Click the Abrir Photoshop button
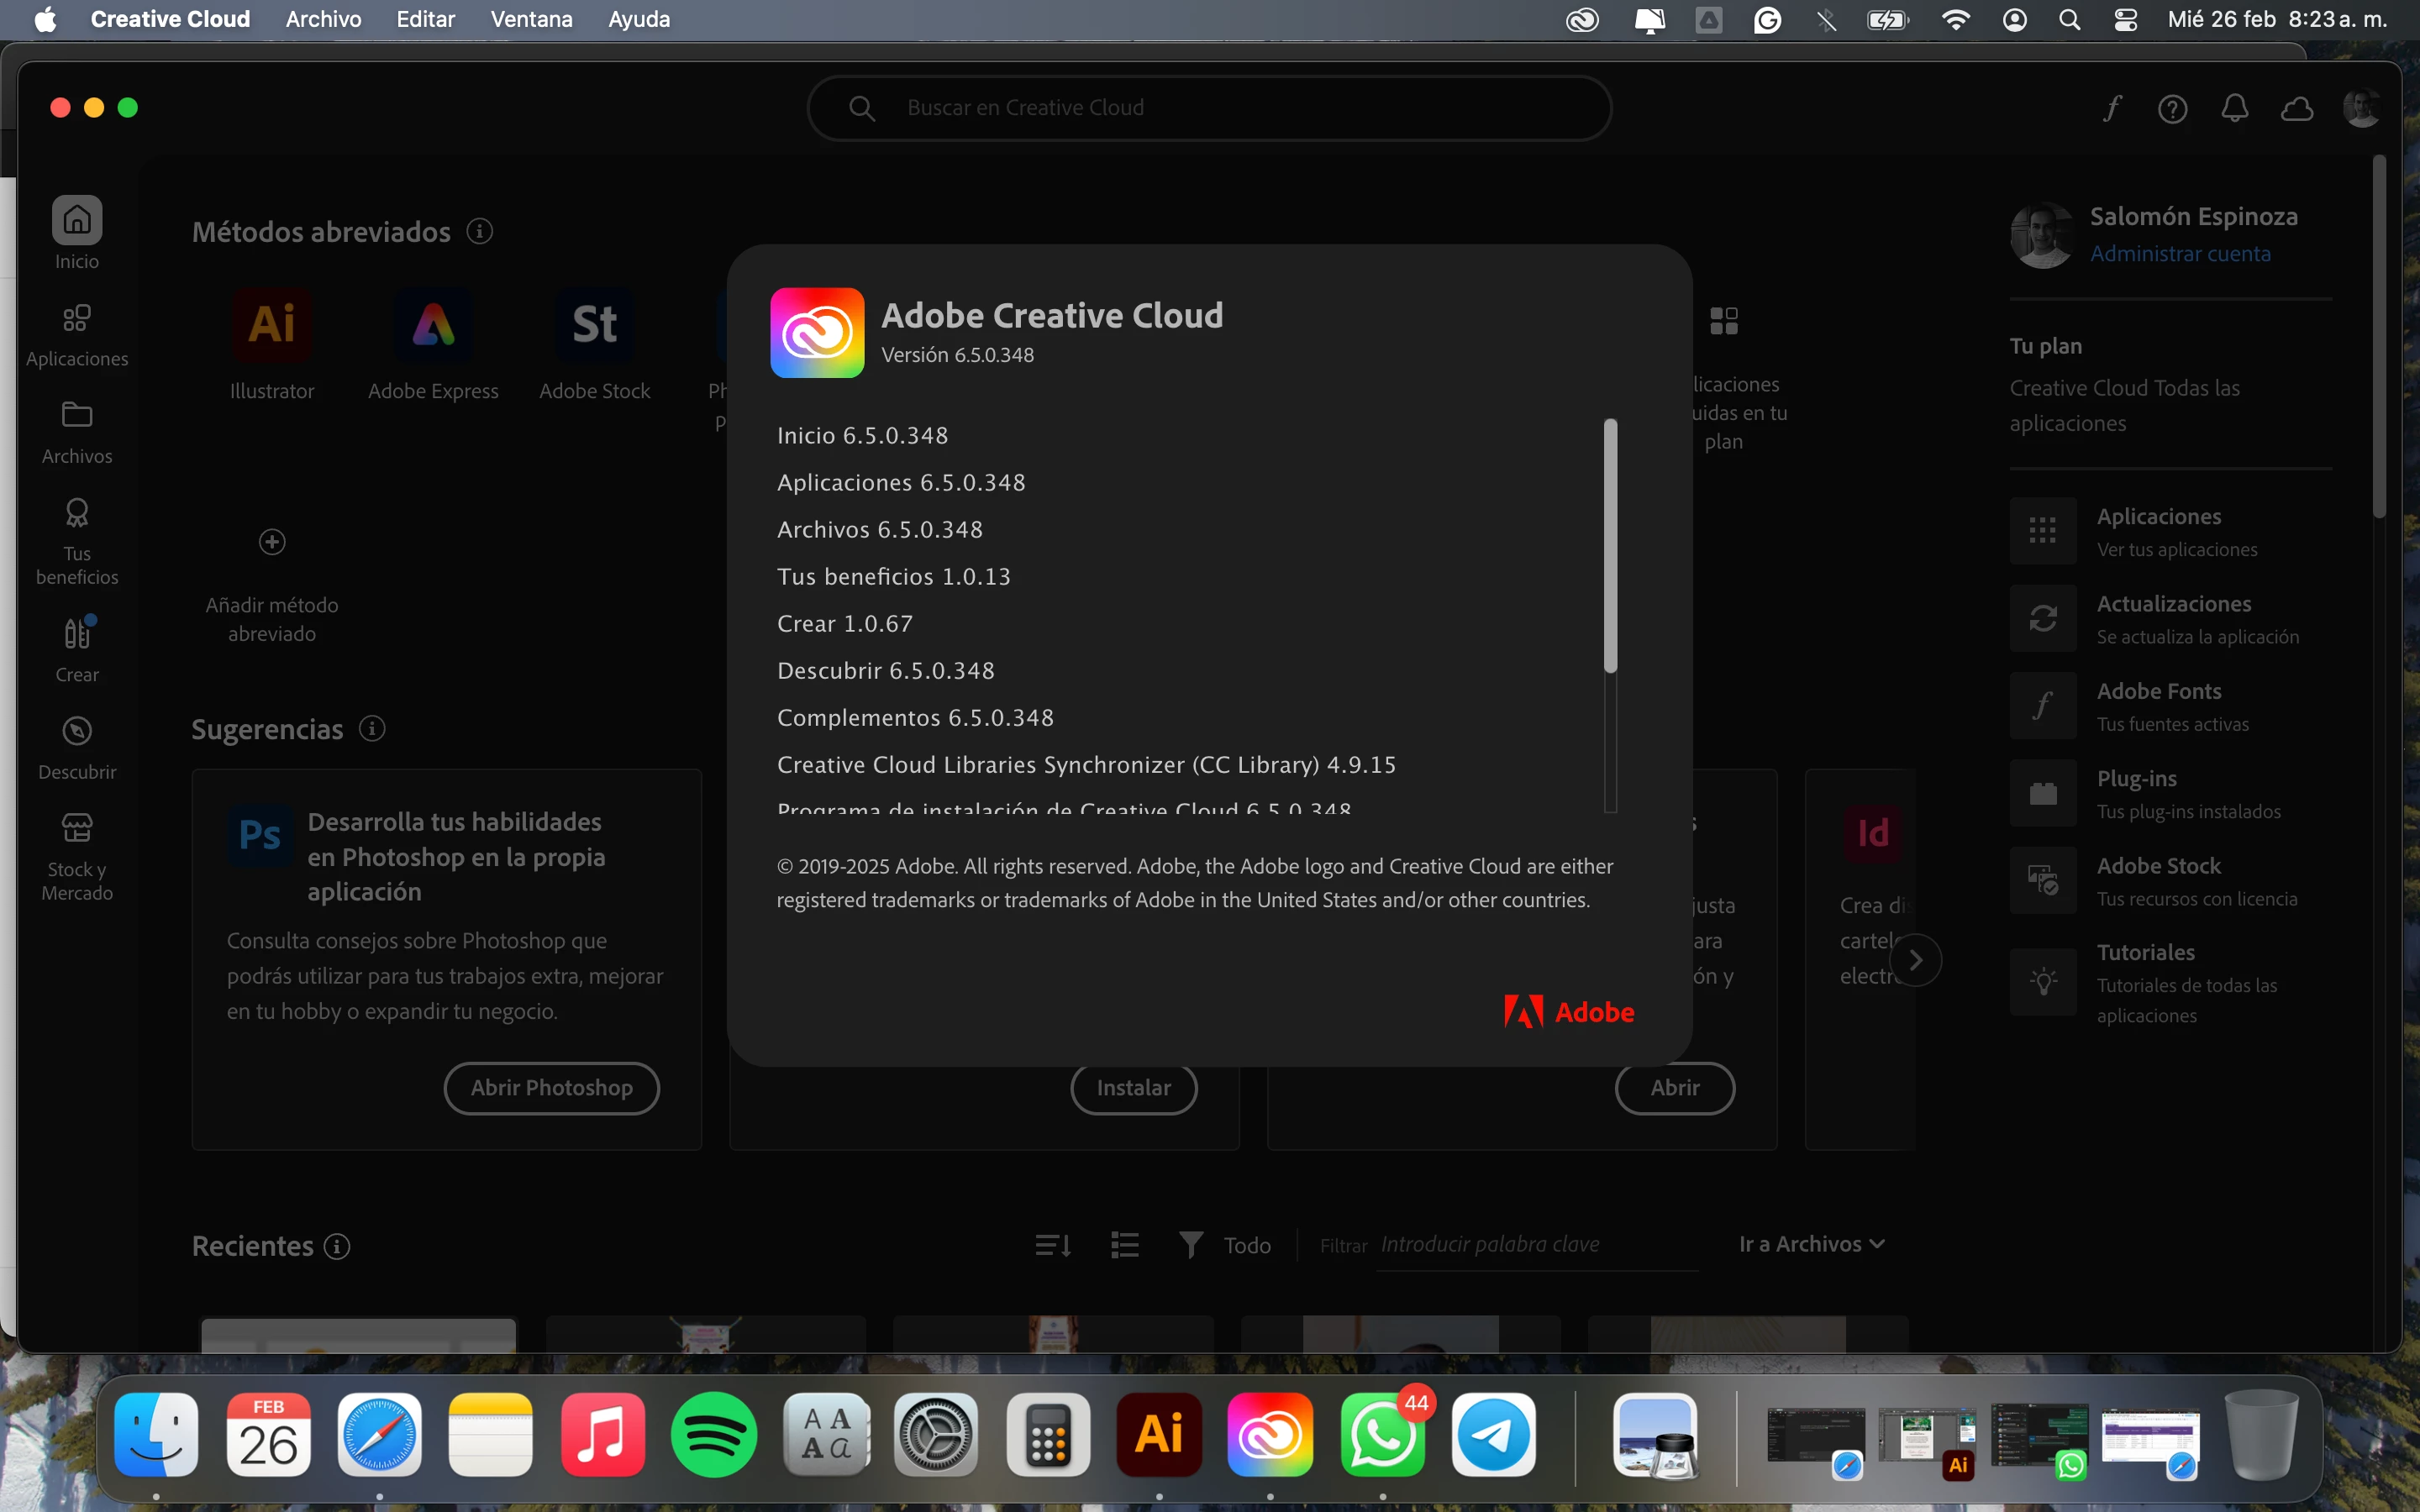2420x1512 pixels. [x=551, y=1088]
